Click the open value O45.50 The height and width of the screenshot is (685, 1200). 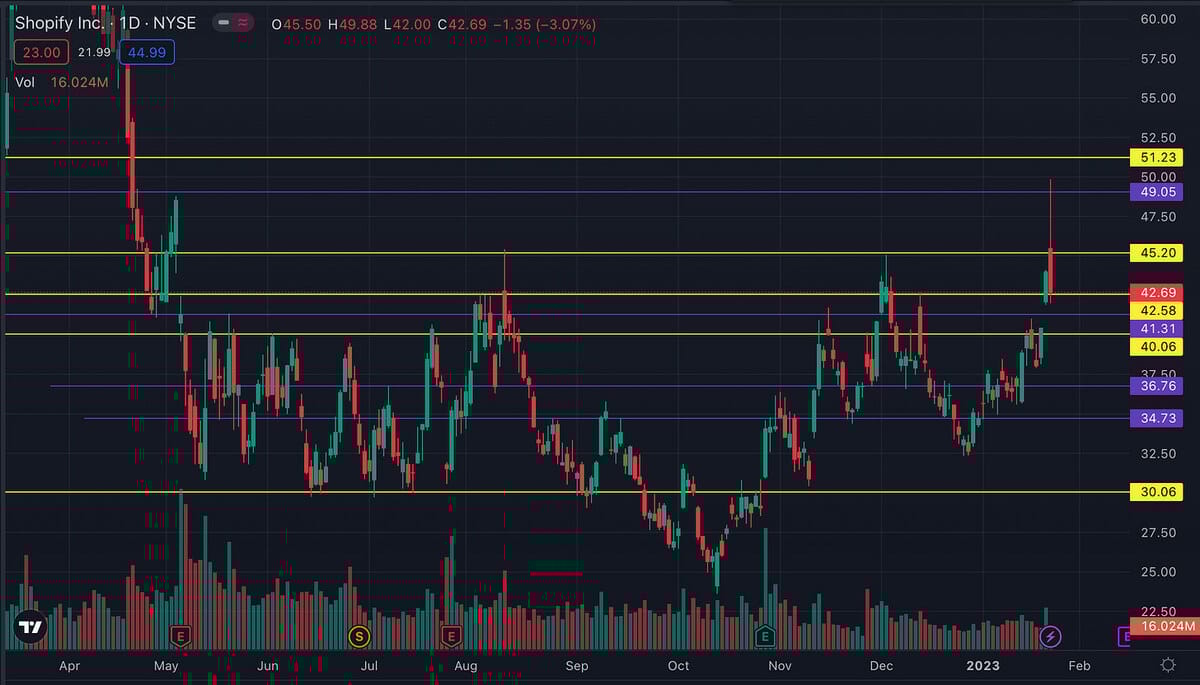(x=295, y=23)
